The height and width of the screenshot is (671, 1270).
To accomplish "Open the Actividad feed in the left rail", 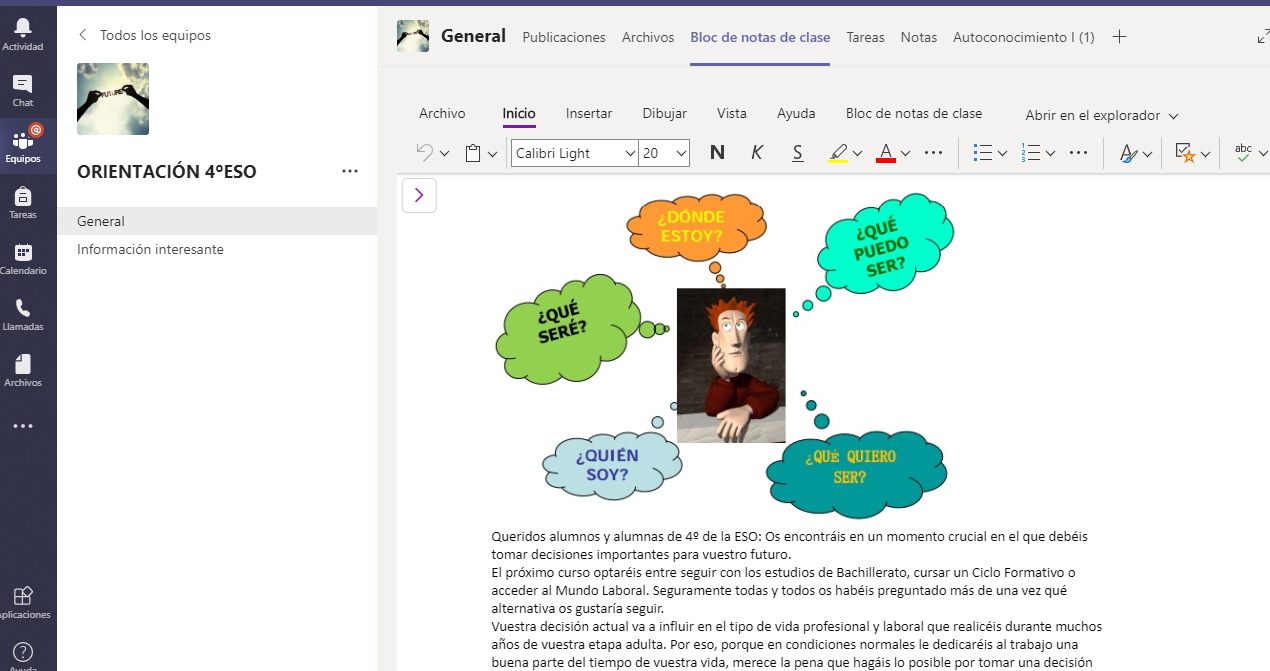I will (23, 34).
